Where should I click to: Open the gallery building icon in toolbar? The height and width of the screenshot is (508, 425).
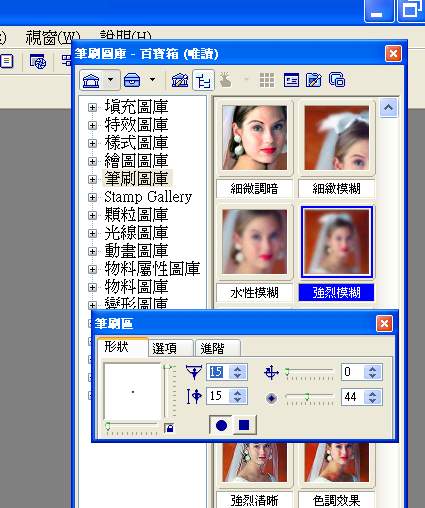[91, 80]
